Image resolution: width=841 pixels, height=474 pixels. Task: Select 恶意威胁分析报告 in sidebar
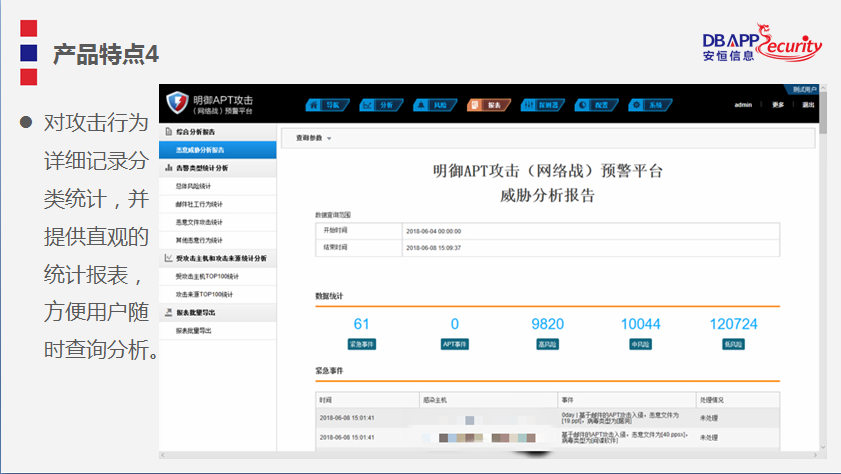(218, 150)
